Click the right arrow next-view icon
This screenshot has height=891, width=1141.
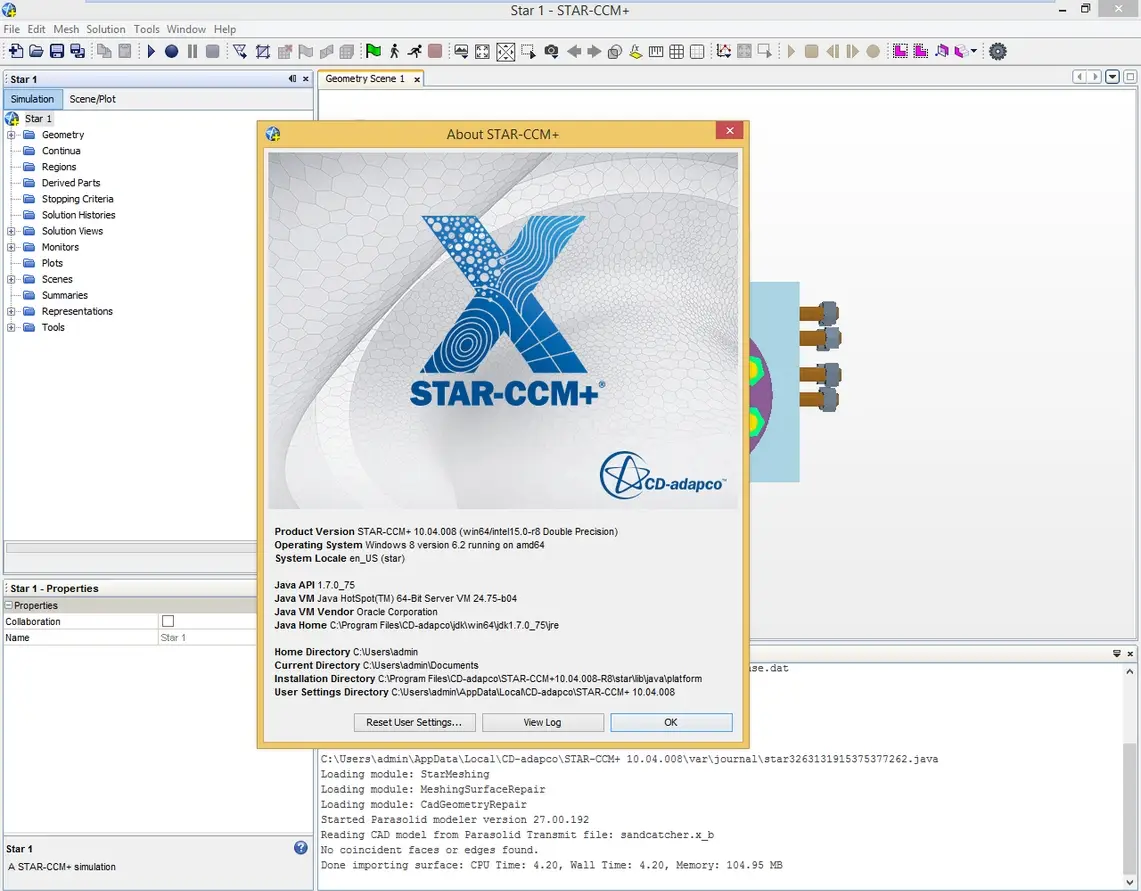pyautogui.click(x=594, y=51)
